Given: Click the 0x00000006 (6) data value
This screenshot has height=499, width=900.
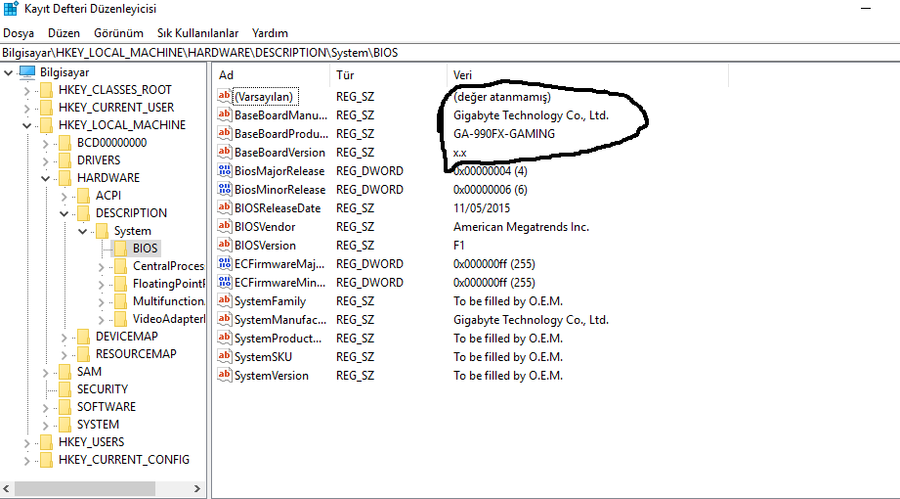Looking at the screenshot, I should (x=490, y=189).
